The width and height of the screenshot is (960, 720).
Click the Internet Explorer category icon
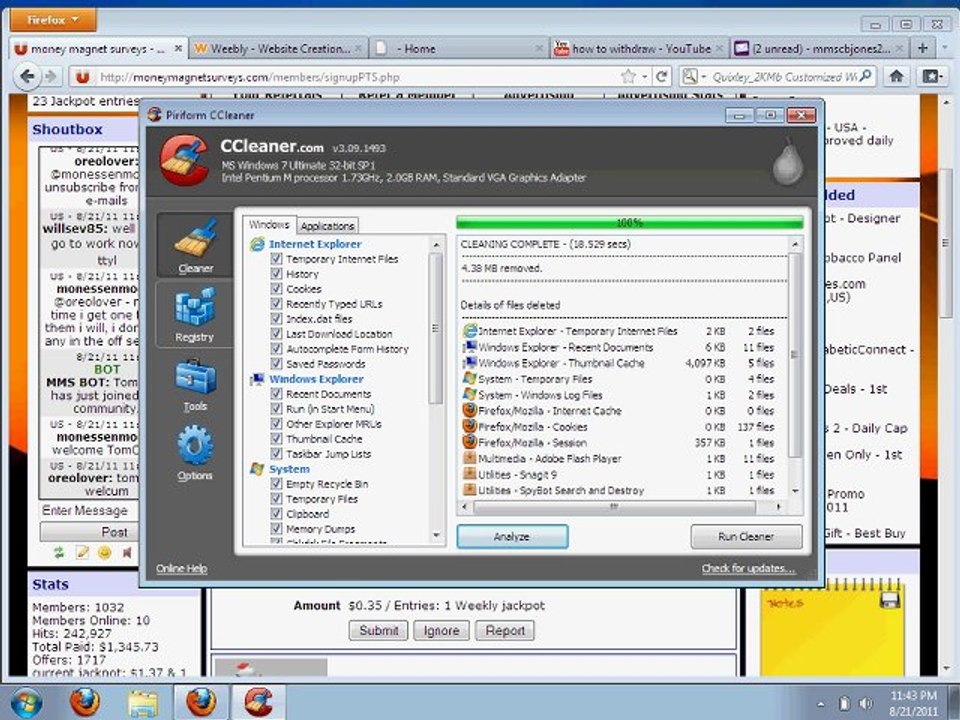pyautogui.click(x=257, y=244)
